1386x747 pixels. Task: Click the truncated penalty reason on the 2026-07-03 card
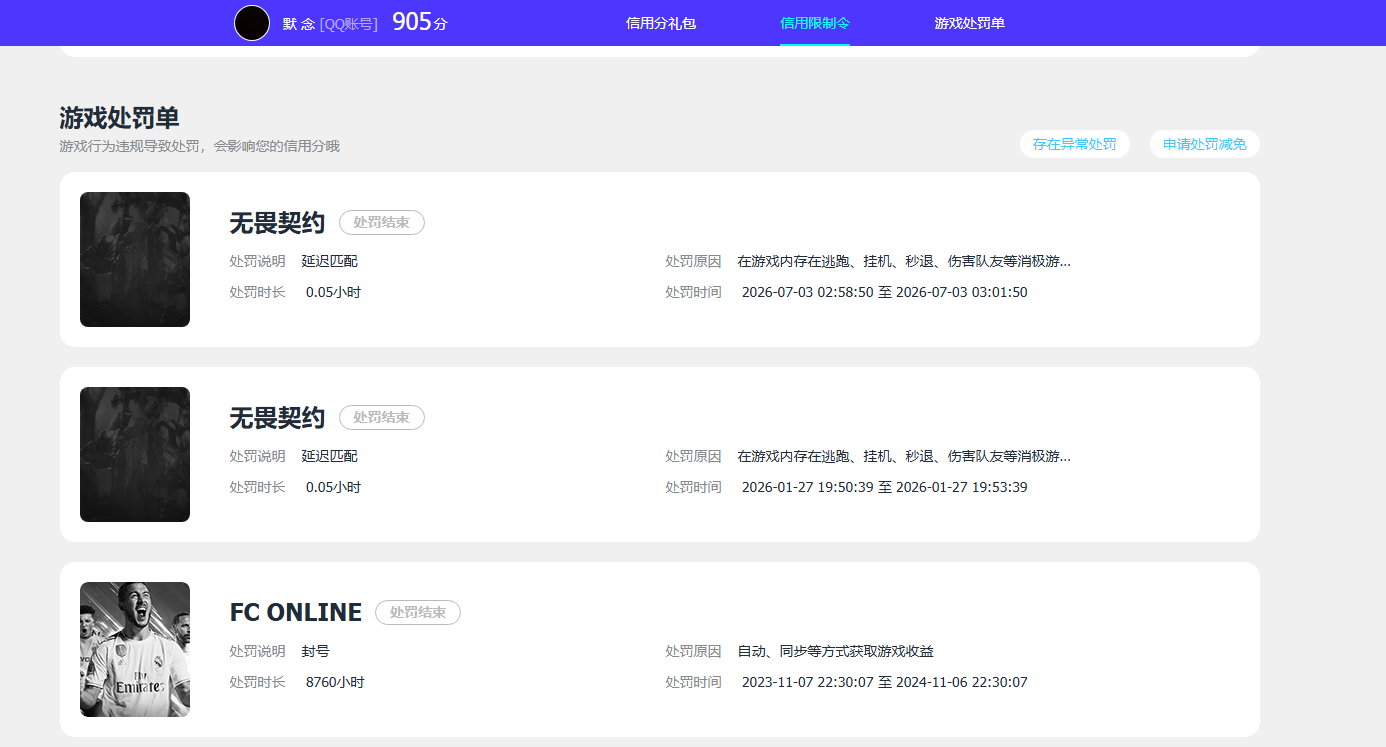tap(904, 261)
